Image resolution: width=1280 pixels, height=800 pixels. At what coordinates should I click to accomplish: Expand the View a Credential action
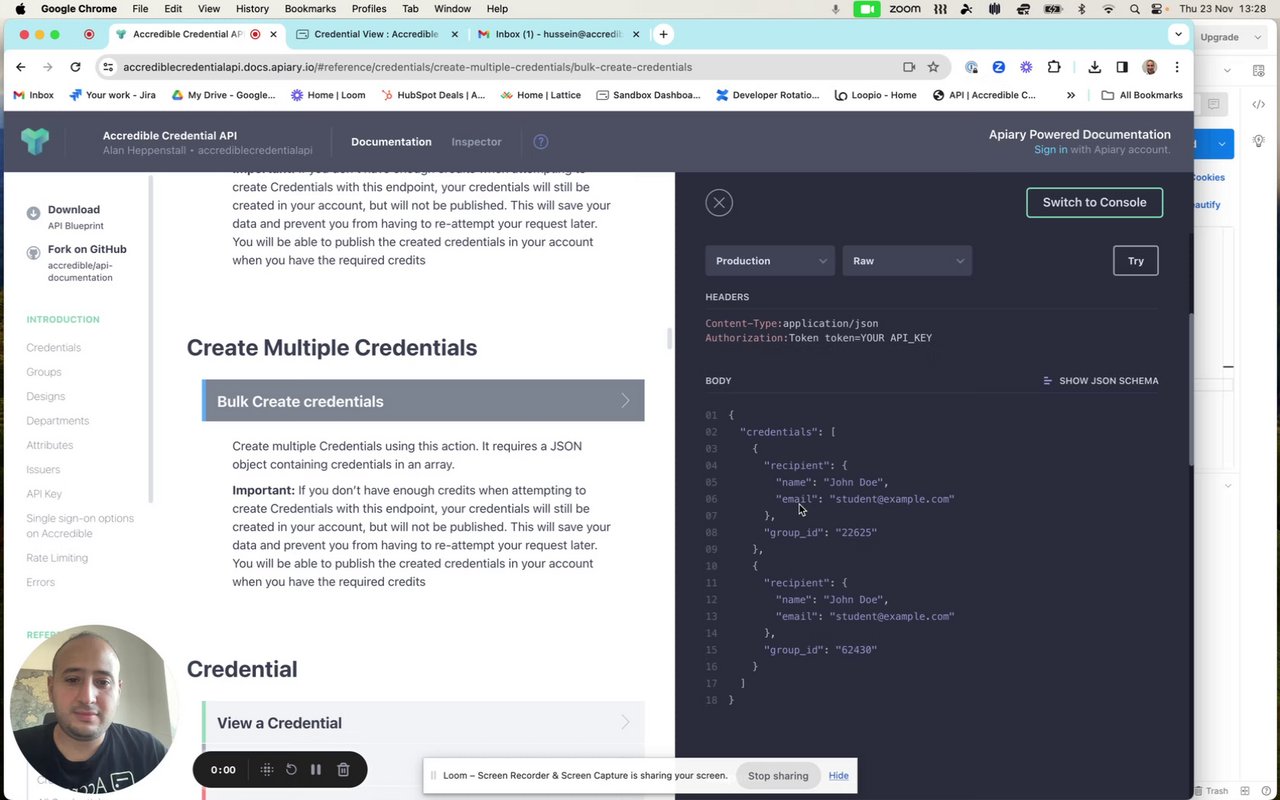(424, 723)
